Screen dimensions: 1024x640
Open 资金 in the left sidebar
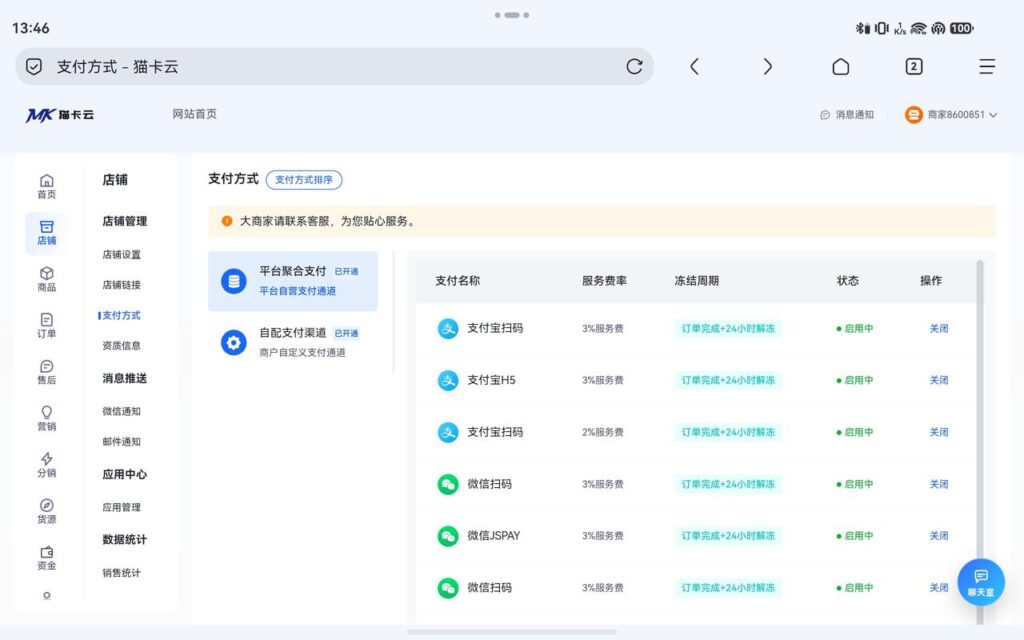point(46,558)
